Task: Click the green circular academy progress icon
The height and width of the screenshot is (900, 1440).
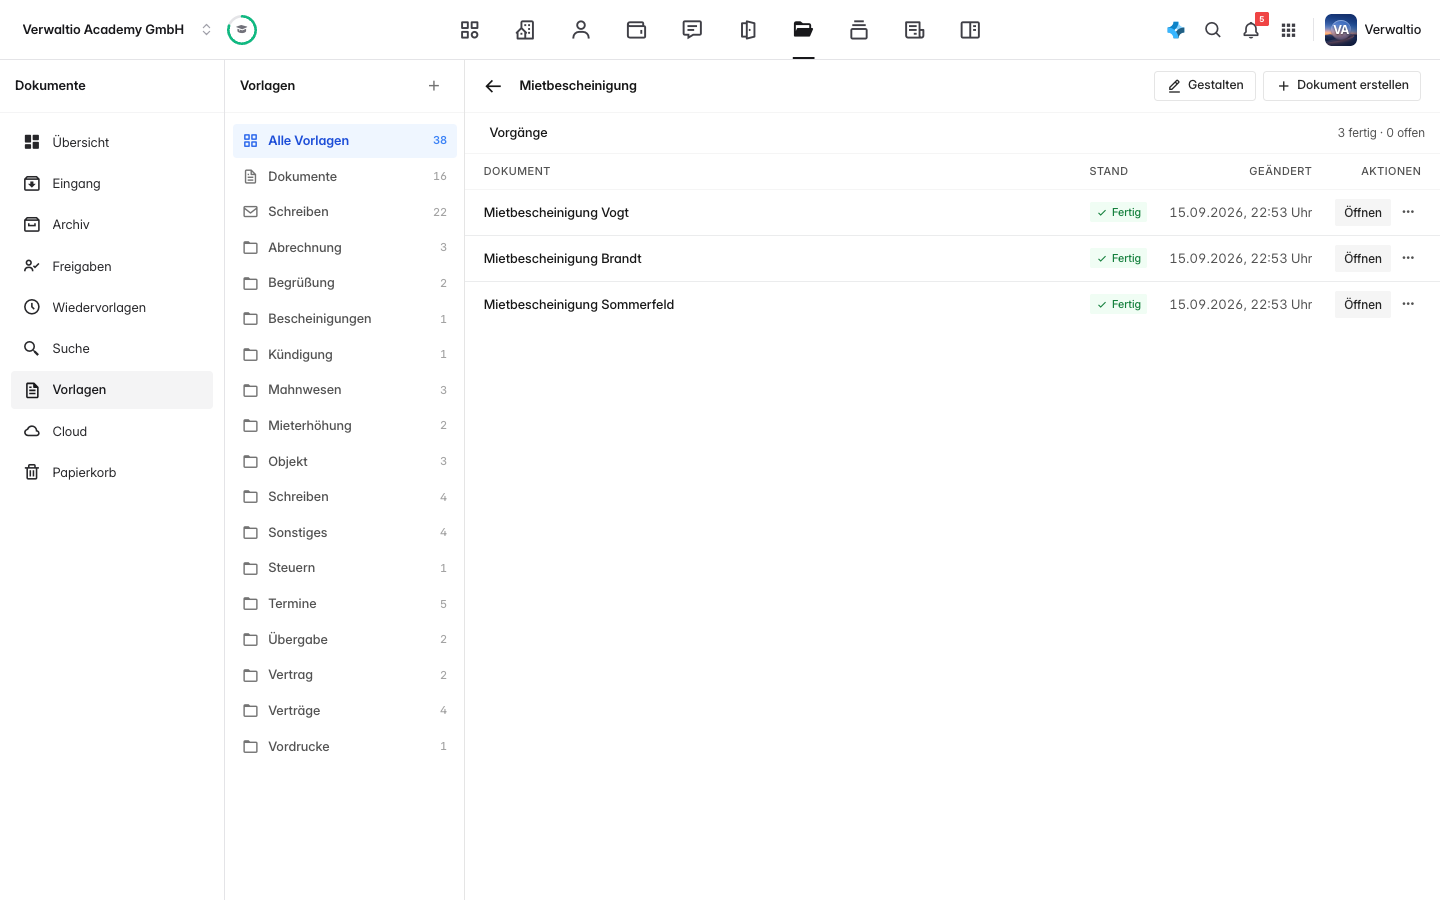Action: pos(242,30)
